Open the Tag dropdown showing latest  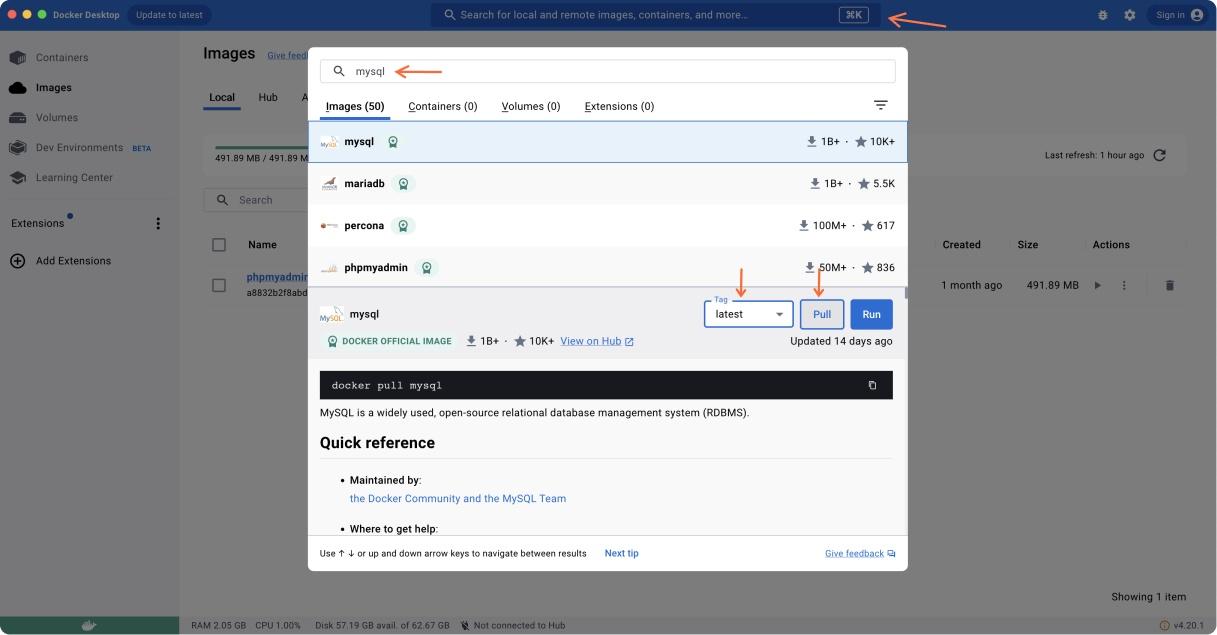(x=748, y=313)
